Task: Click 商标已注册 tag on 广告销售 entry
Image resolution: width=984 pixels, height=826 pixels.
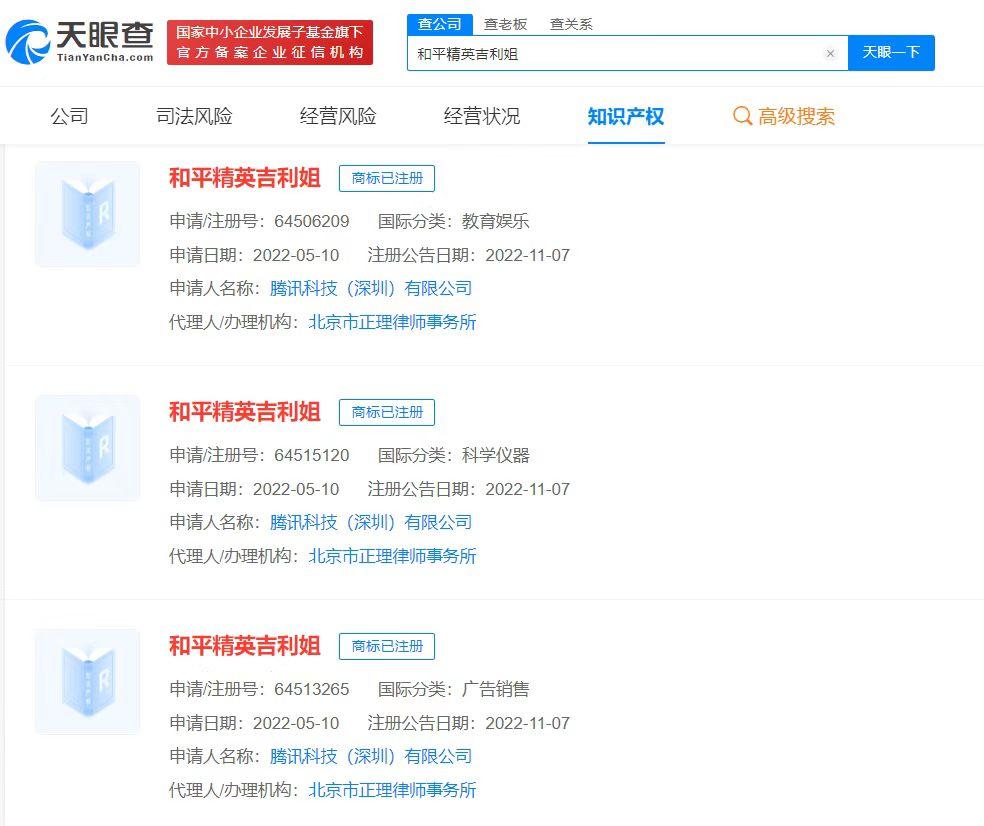Action: [387, 646]
